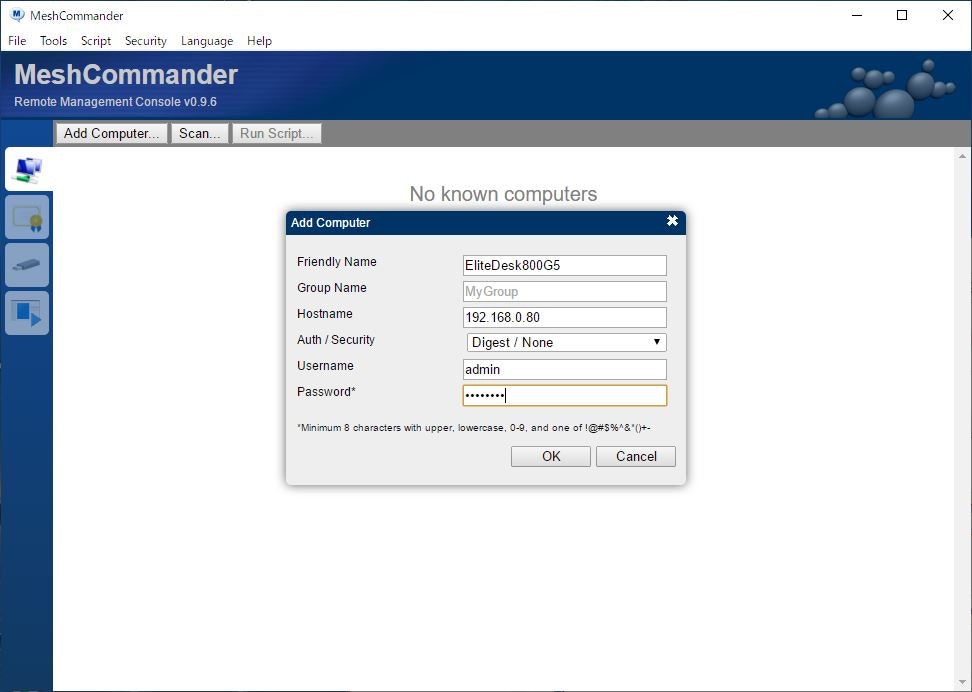Open the File menu
This screenshot has height=692, width=972.
click(17, 41)
